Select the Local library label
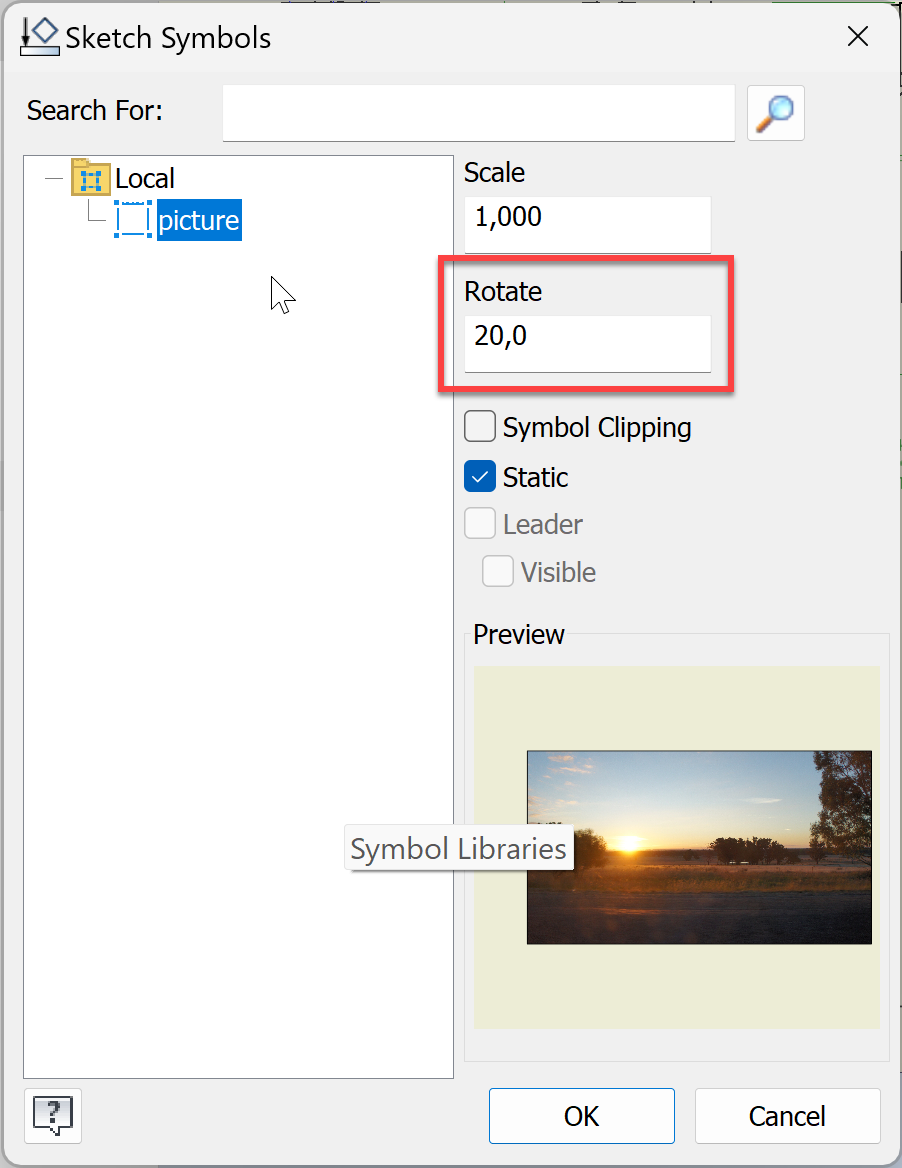The height and width of the screenshot is (1168, 902). coord(145,179)
